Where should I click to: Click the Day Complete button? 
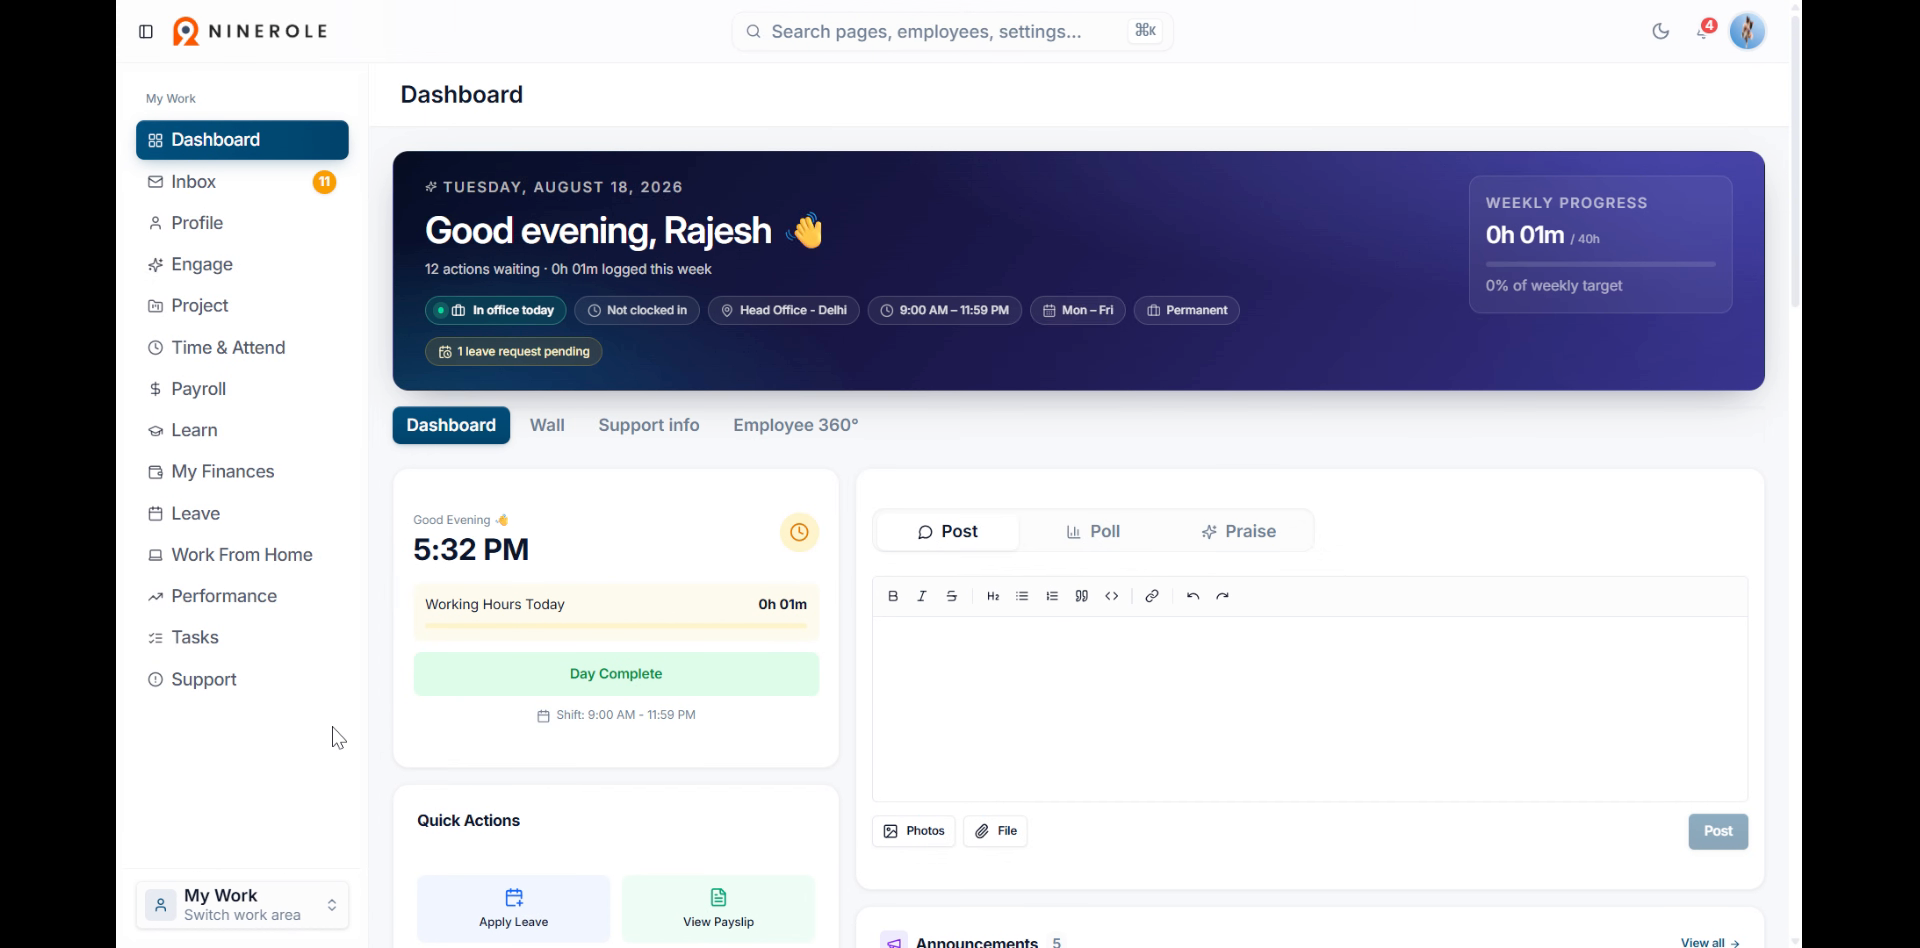(x=616, y=674)
